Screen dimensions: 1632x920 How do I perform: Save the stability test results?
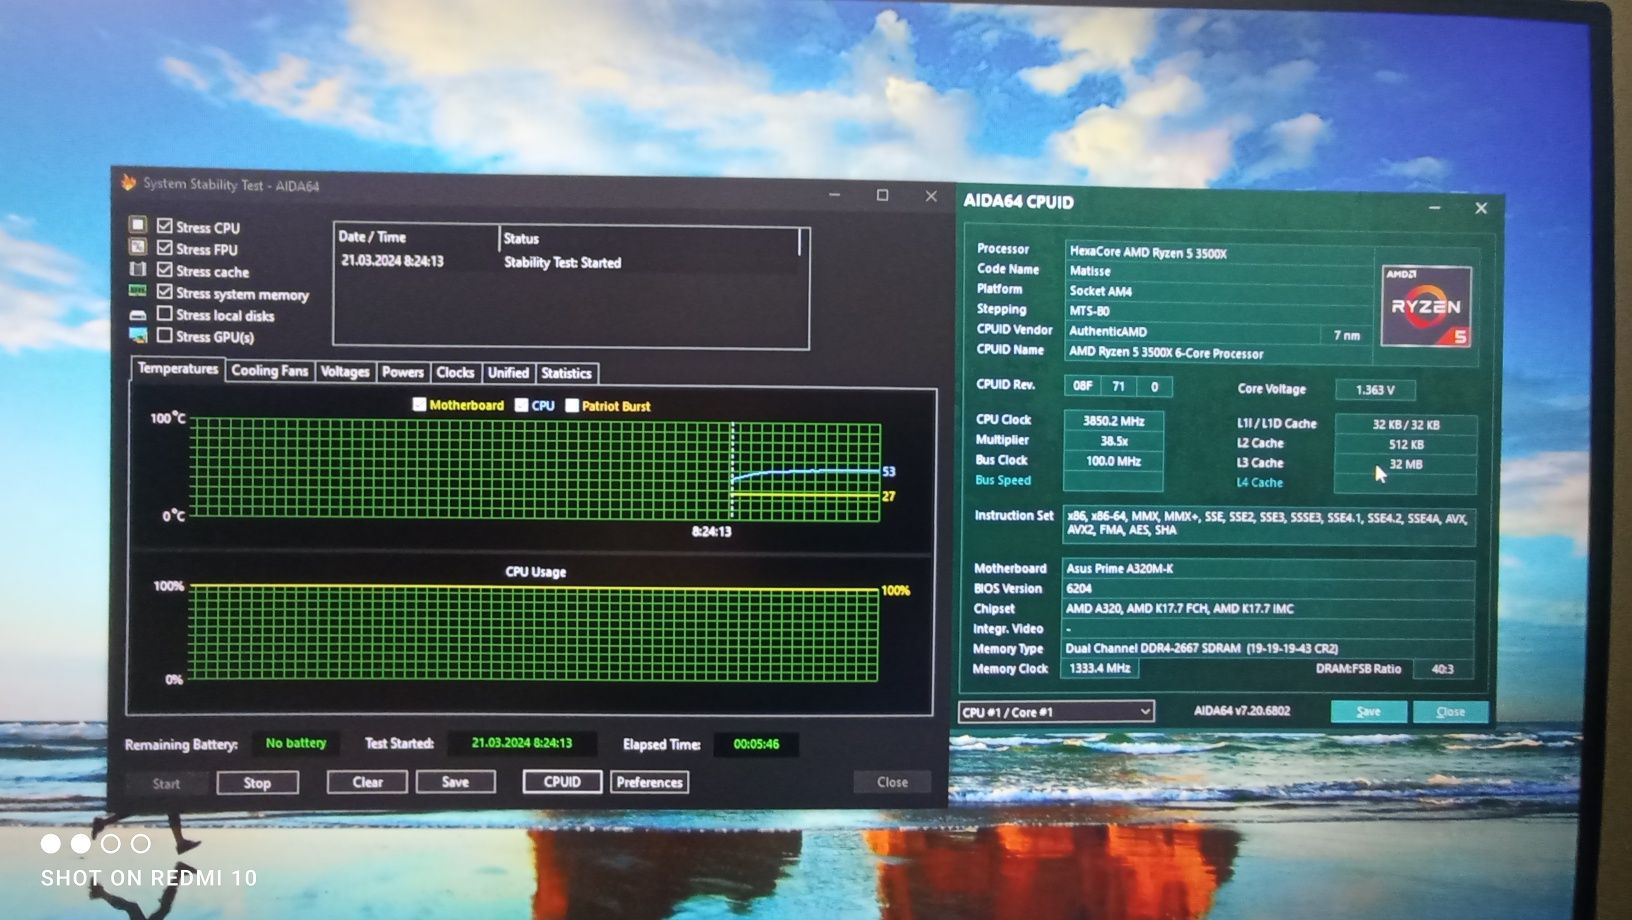pos(455,782)
